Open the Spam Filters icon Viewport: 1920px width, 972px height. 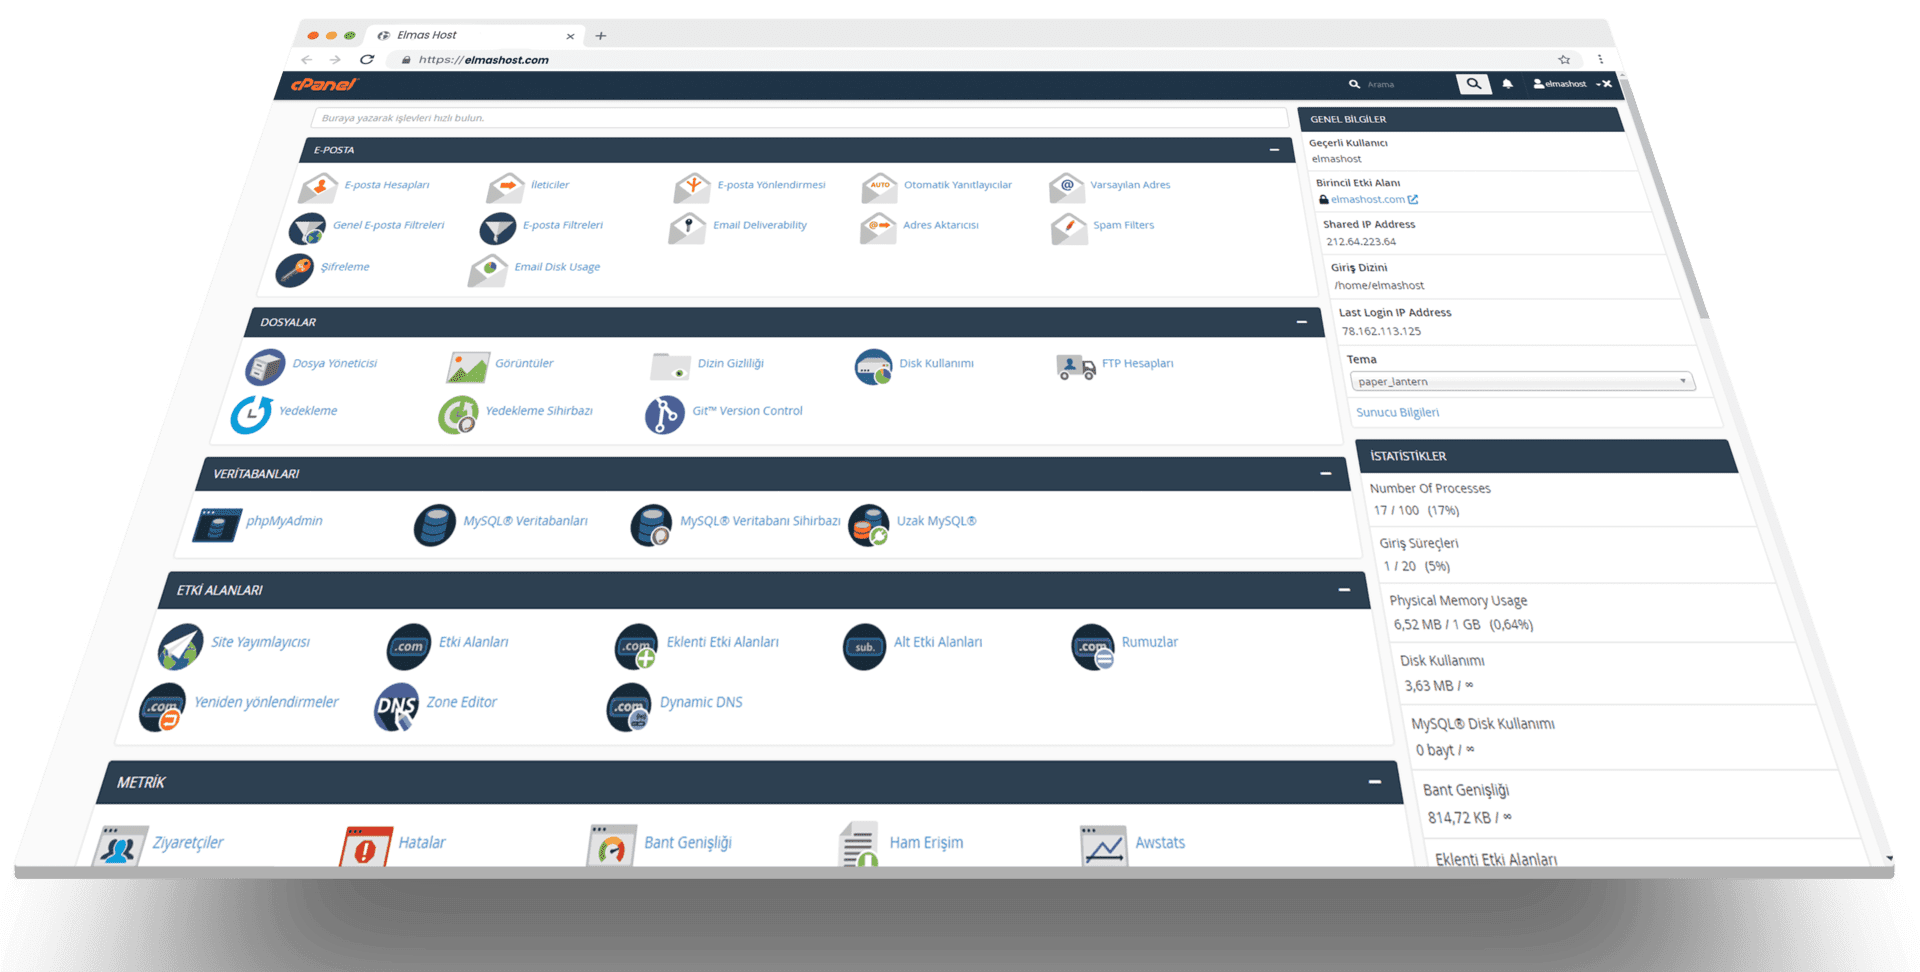tap(1069, 228)
